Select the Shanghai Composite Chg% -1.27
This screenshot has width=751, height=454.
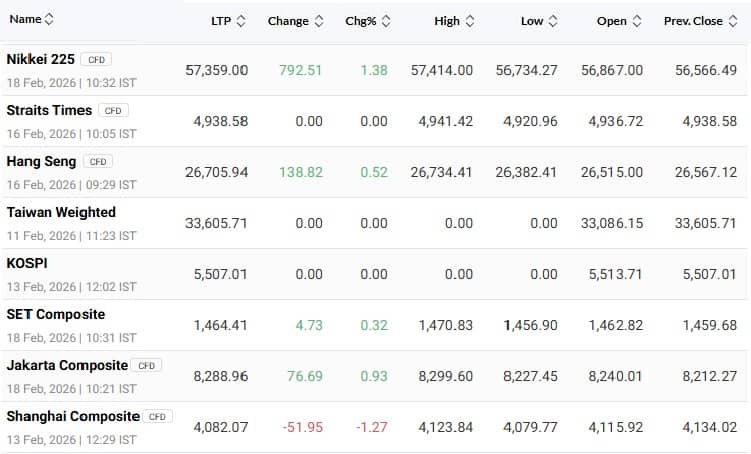click(x=372, y=427)
